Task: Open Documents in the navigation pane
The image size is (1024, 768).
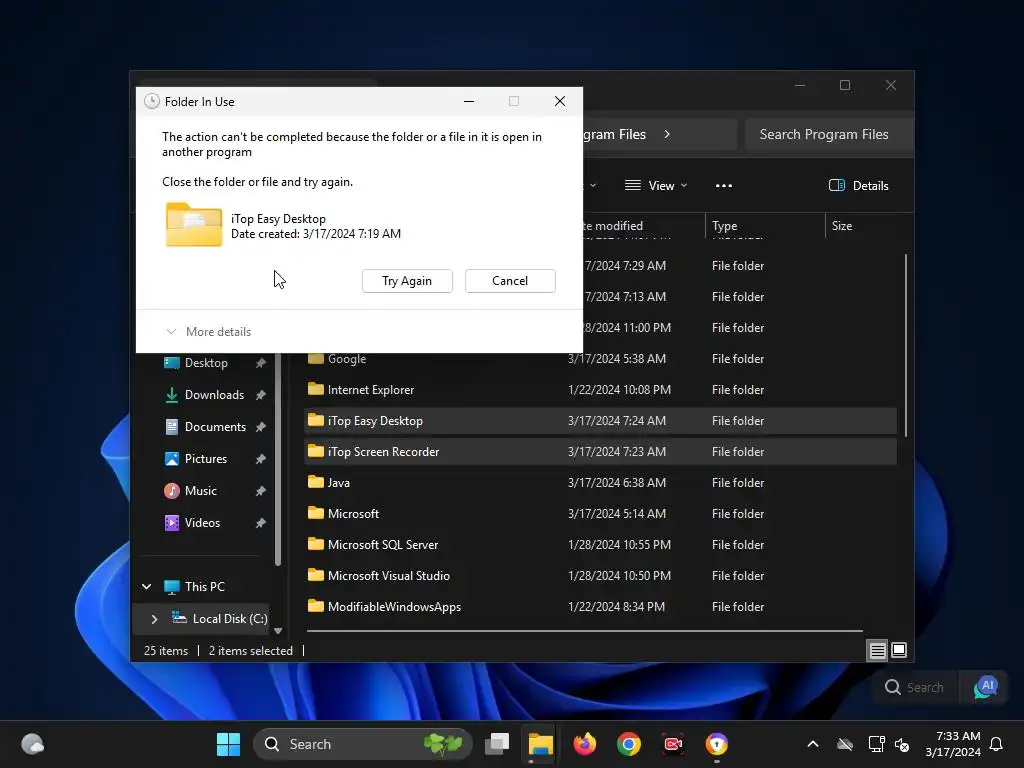Action: [x=214, y=427]
